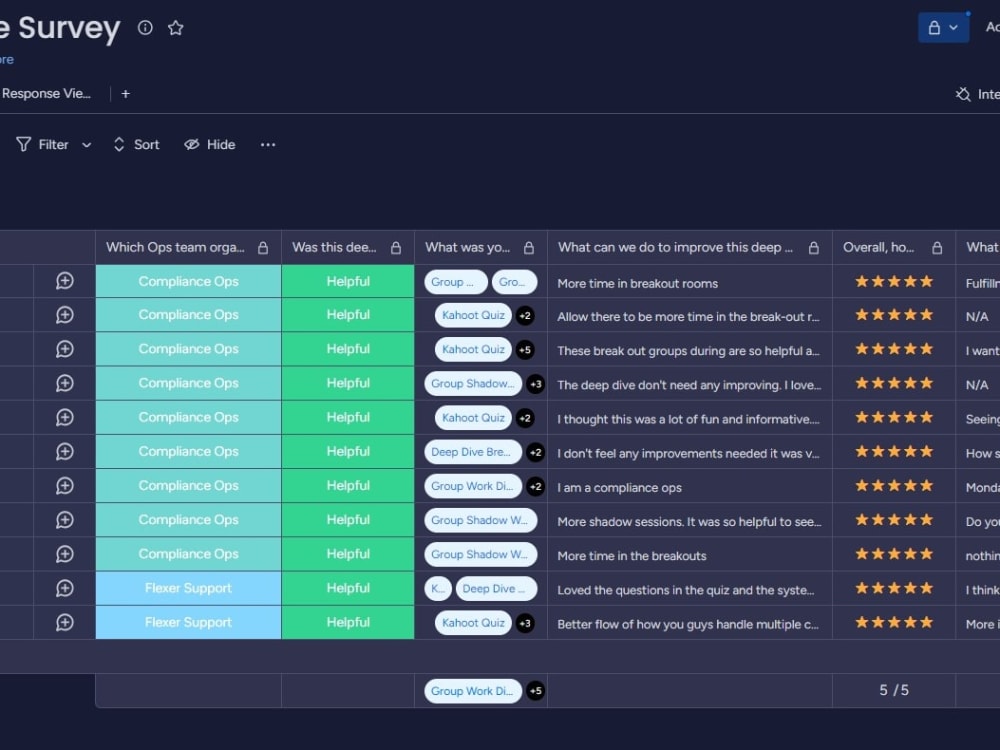Select the 'Was this dee...' column header
1000x750 pixels.
348,247
